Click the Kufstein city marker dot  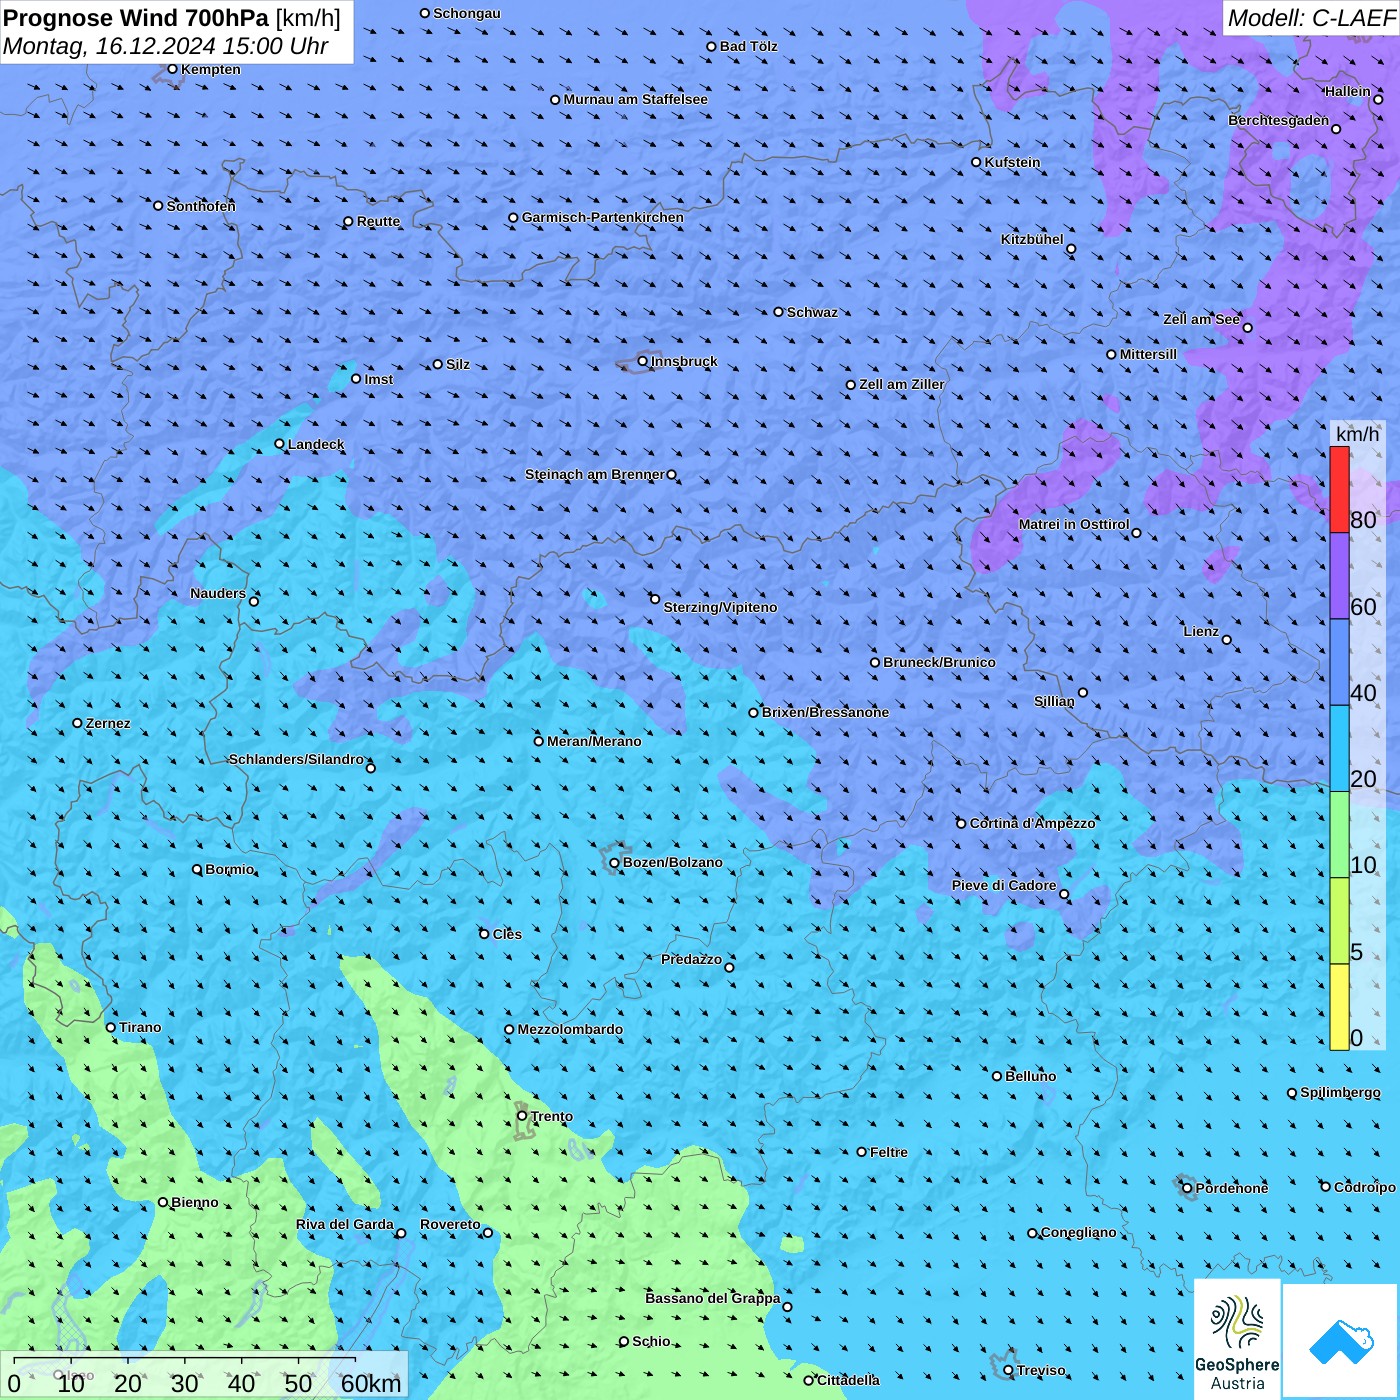[x=976, y=162]
